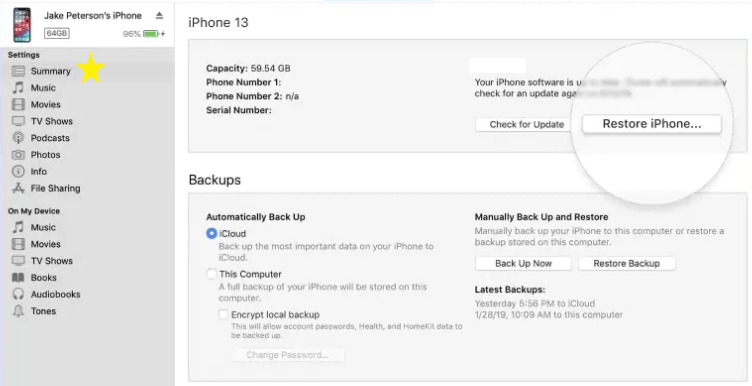Image resolution: width=752 pixels, height=386 pixels.
Task: Open Movies filmstrip icon under Settings
Action: pos(18,105)
